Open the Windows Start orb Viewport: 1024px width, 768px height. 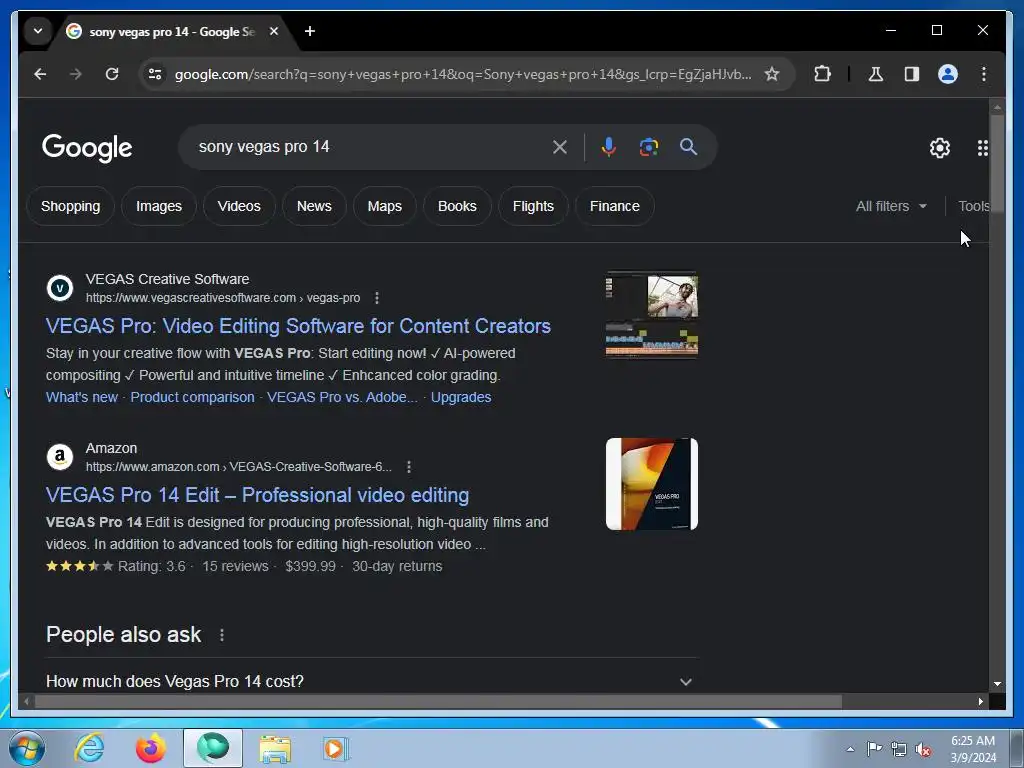[27, 748]
